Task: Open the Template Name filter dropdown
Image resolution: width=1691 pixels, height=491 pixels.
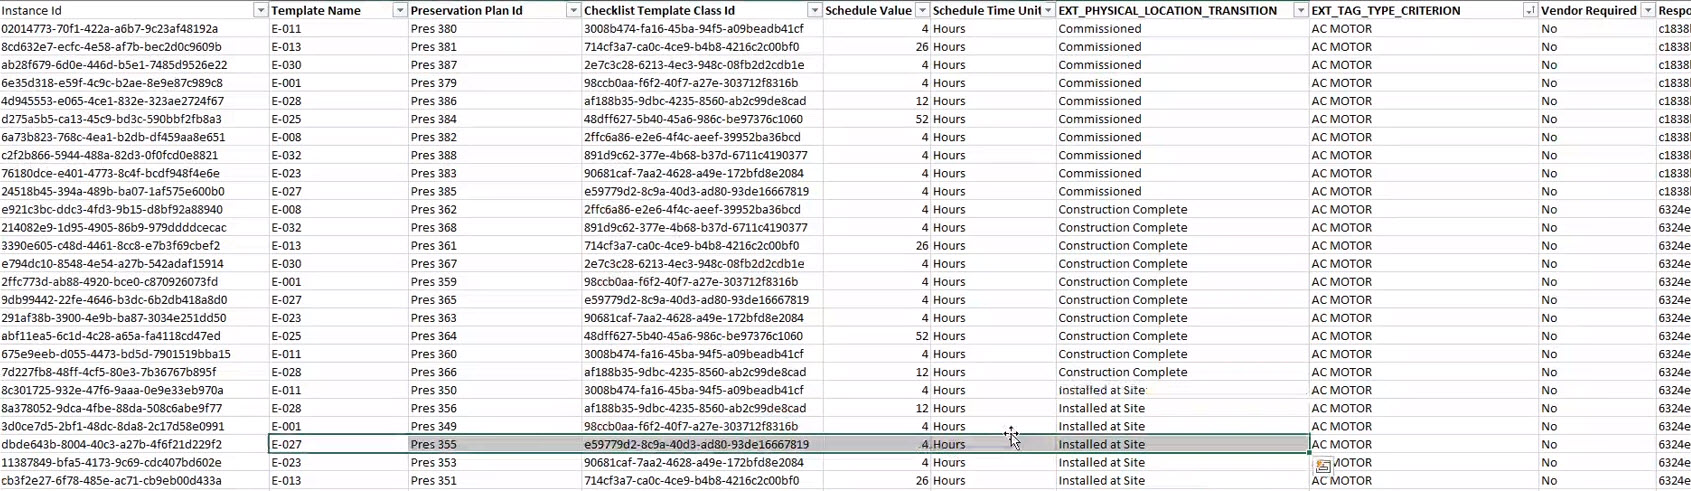Action: point(400,11)
